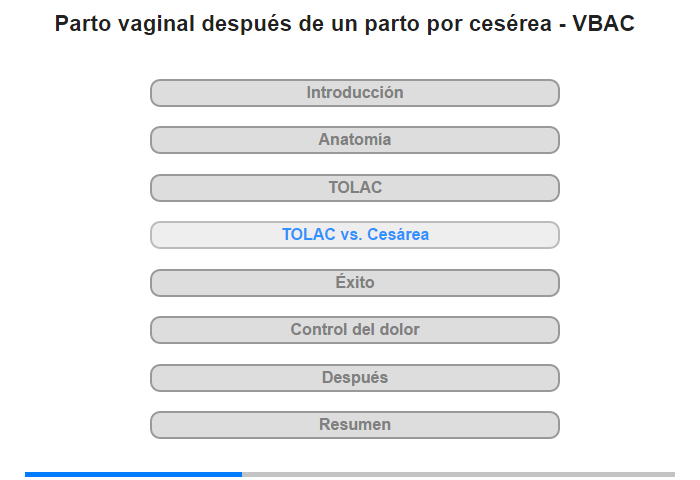Click the TOLAC label above TOLAC vs. Cesárea

click(x=355, y=187)
